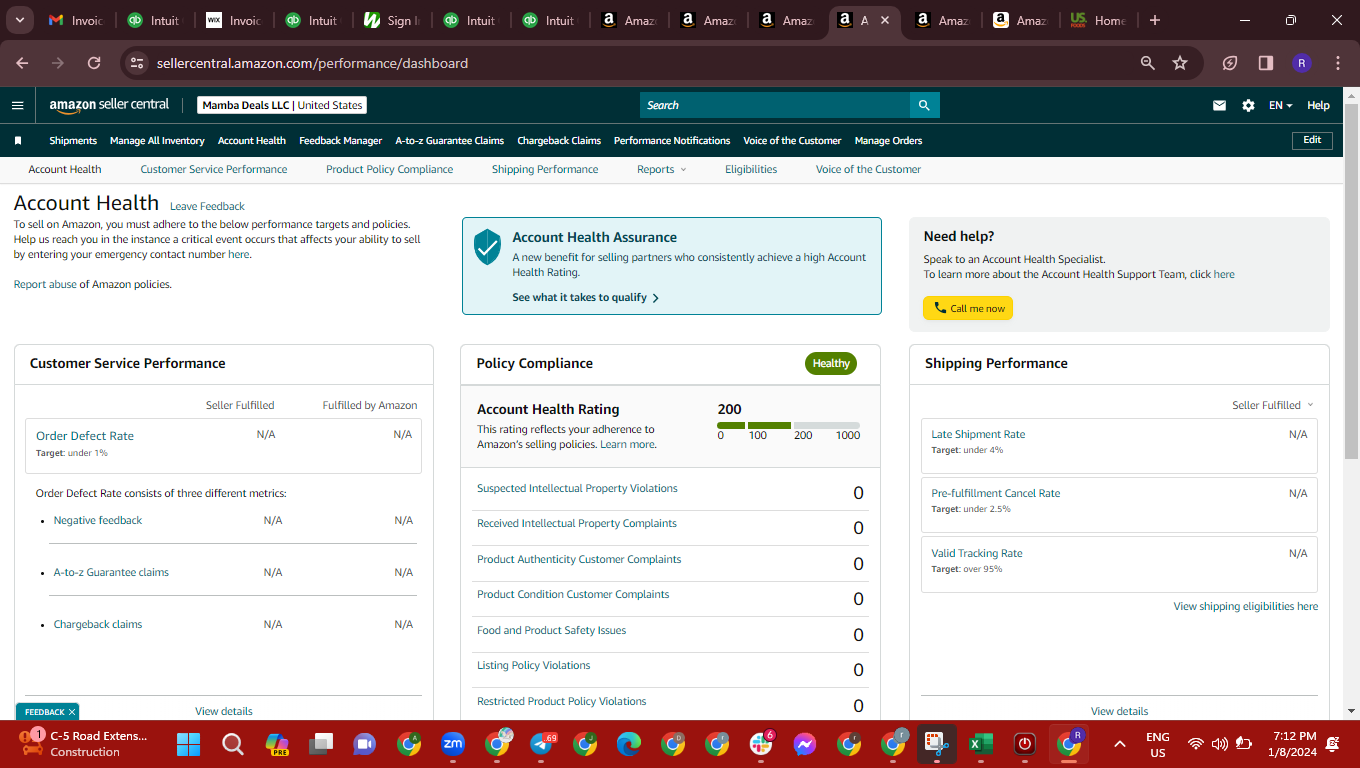Open the Shipping Performance tab
The height and width of the screenshot is (768, 1360).
tap(545, 170)
